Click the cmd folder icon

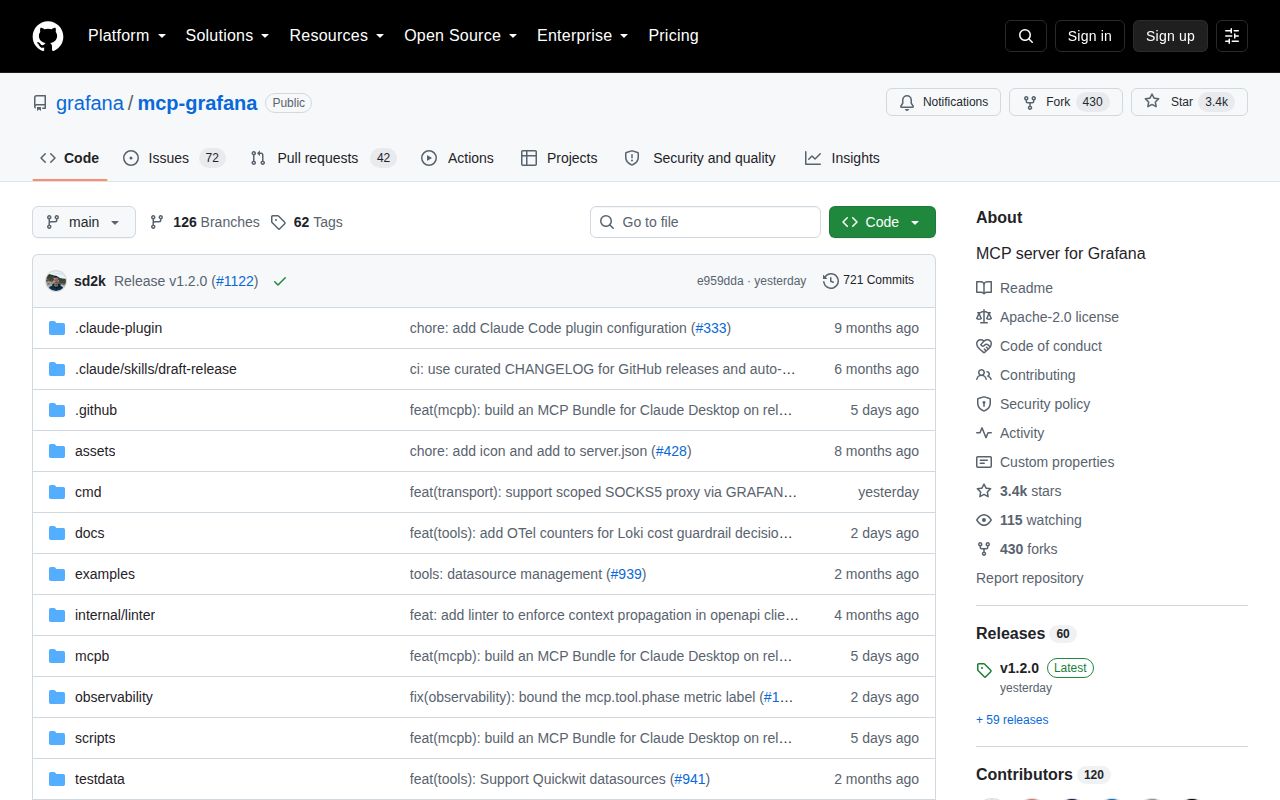point(57,492)
